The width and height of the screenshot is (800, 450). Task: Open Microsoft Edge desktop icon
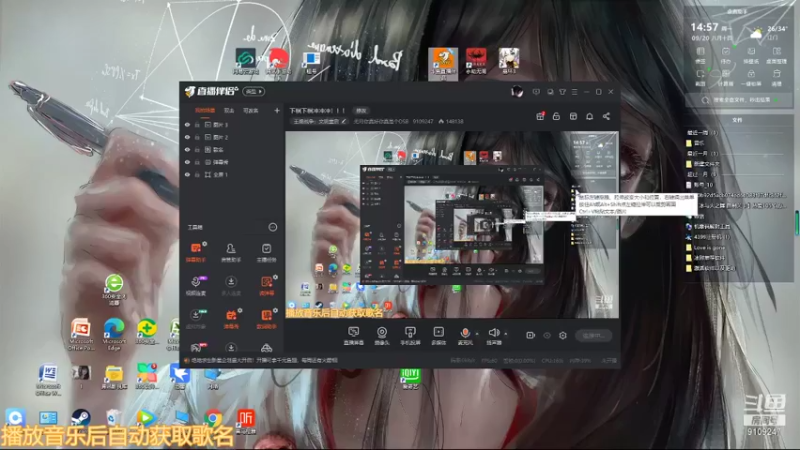(114, 334)
